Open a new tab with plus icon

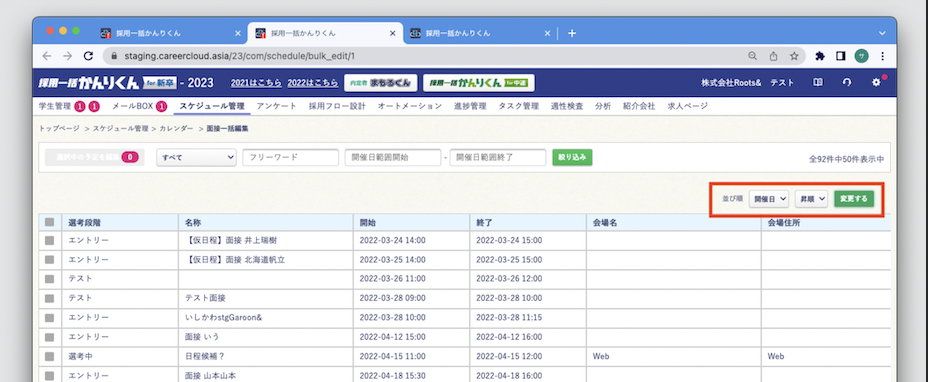point(572,33)
